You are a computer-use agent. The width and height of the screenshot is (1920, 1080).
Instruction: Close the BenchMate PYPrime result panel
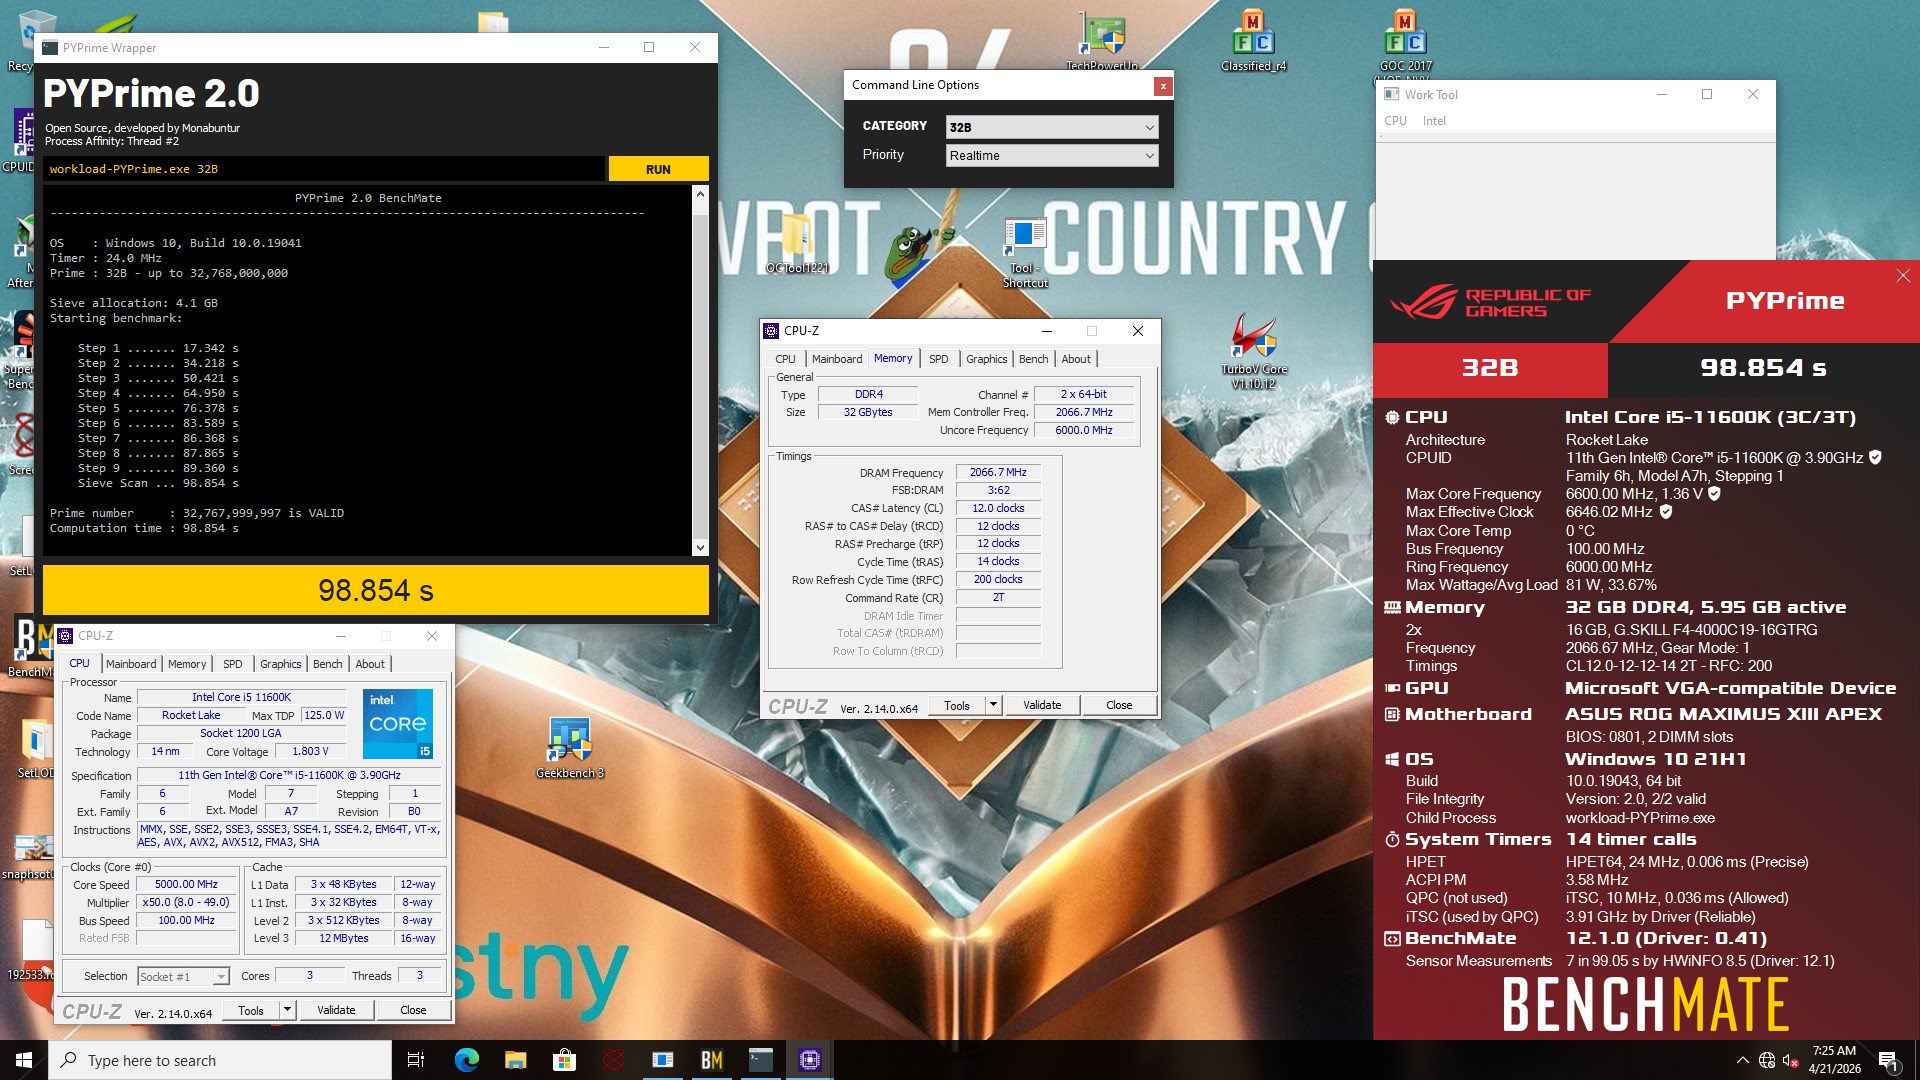point(1902,276)
